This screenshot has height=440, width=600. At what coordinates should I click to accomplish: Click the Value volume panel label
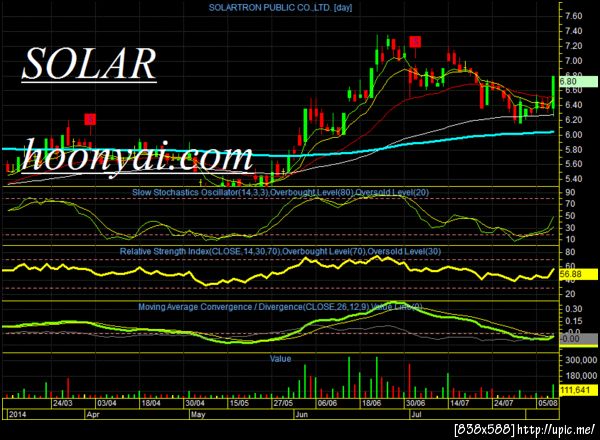pos(280,359)
